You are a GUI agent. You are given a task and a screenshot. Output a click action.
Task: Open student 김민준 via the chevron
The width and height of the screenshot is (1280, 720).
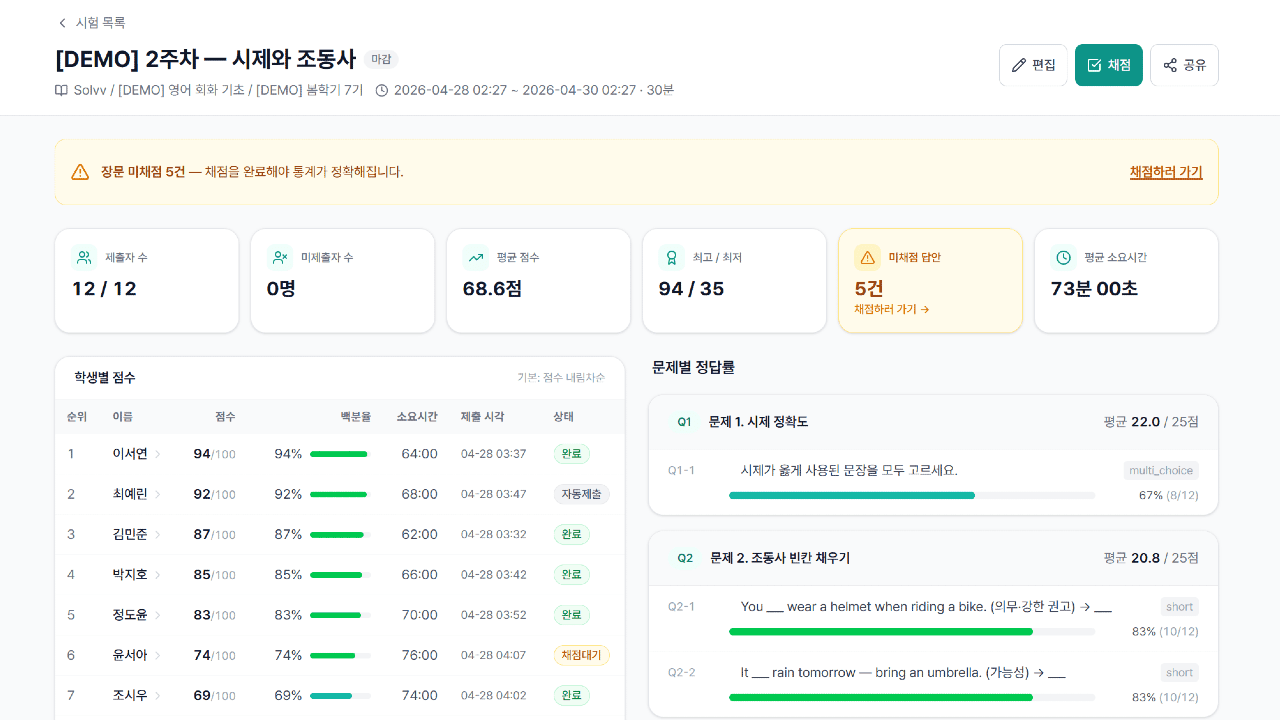click(158, 535)
